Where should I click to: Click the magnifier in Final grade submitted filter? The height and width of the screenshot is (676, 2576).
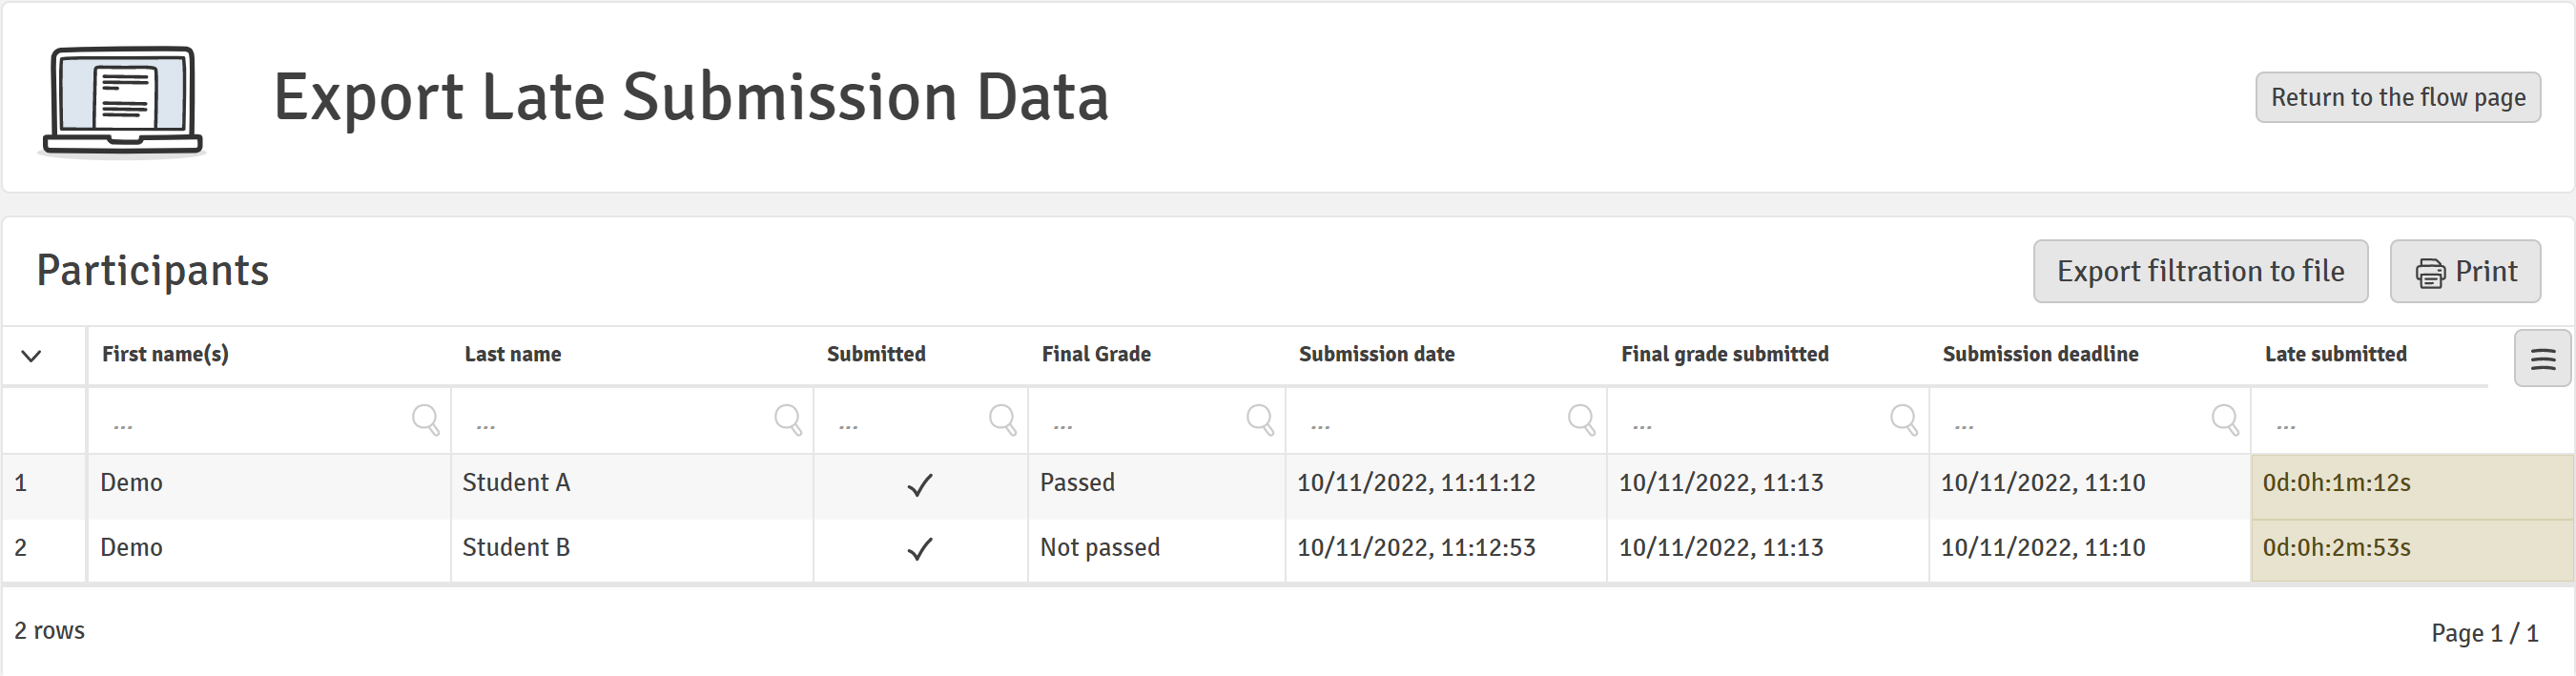[x=1903, y=420]
